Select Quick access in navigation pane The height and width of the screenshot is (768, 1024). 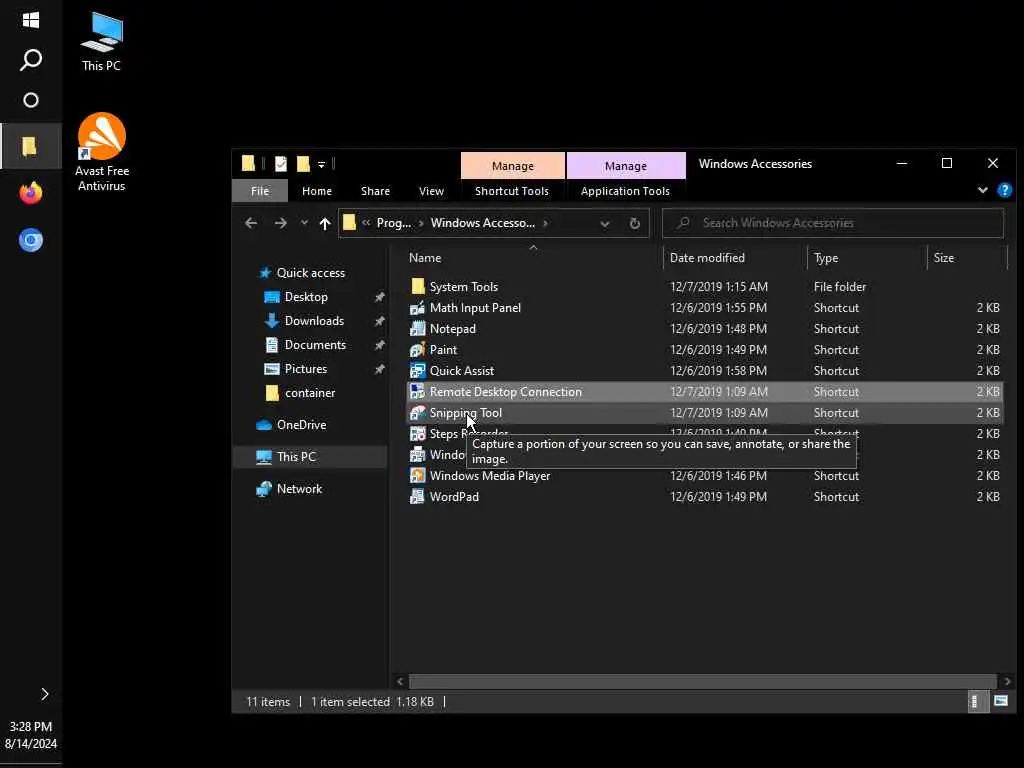pyautogui.click(x=302, y=273)
